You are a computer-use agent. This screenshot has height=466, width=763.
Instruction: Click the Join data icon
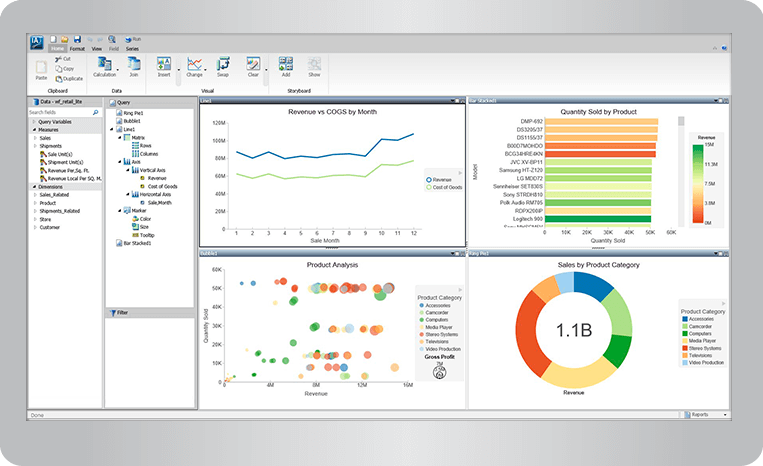(134, 64)
